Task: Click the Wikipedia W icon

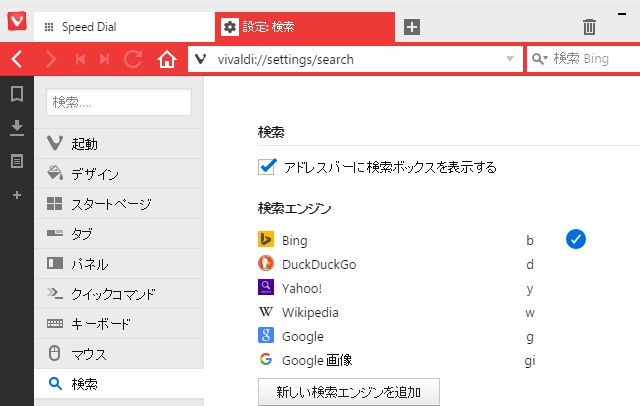Action: [x=266, y=312]
